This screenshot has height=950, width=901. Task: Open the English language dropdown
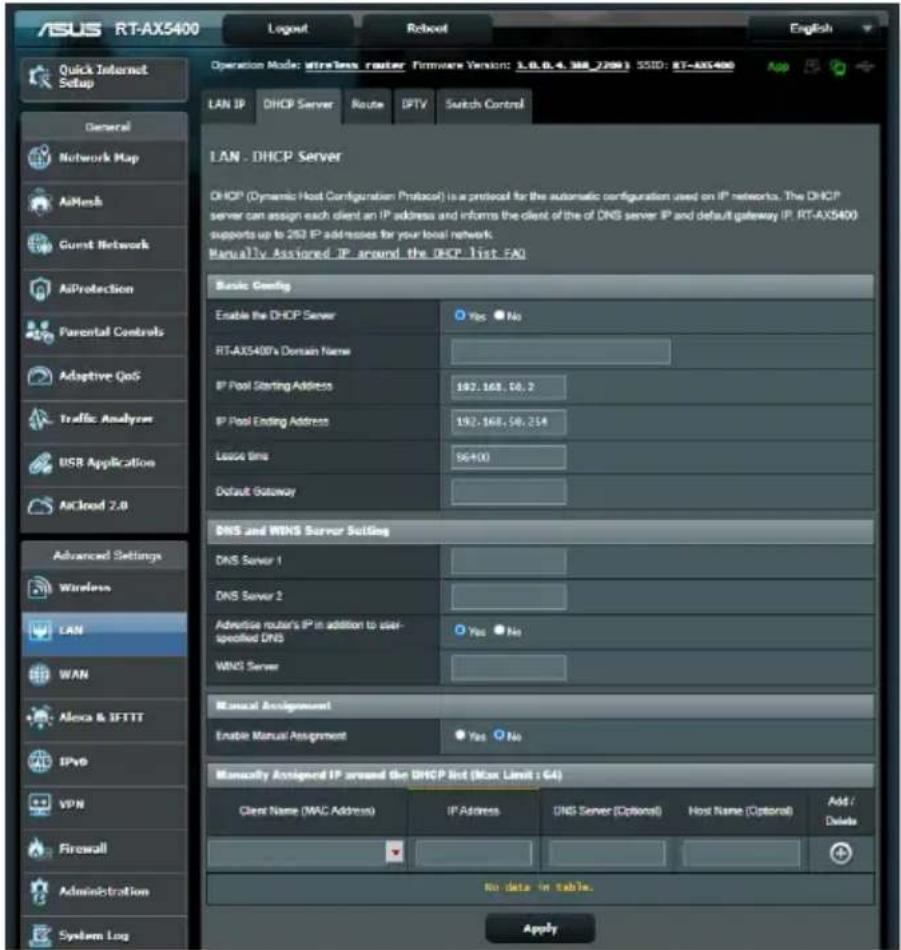(814, 28)
